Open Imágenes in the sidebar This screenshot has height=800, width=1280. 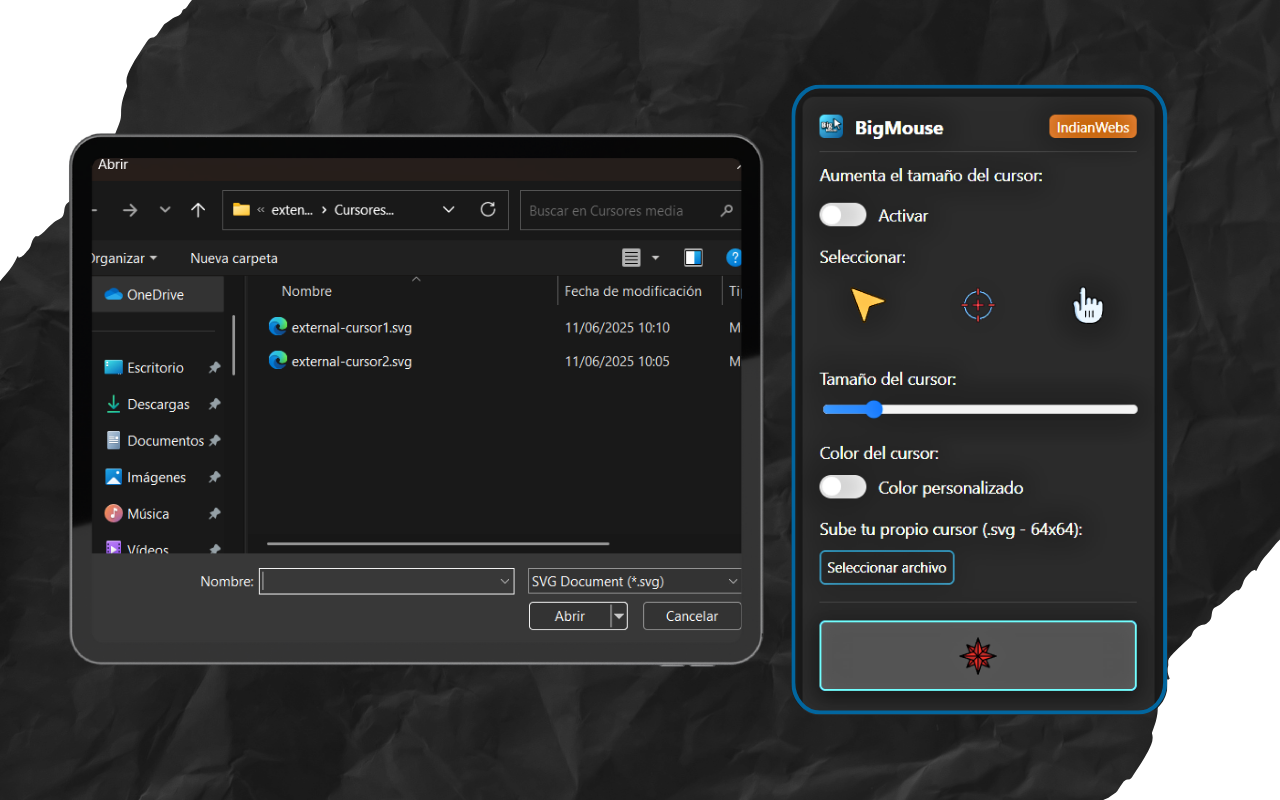pos(146,478)
